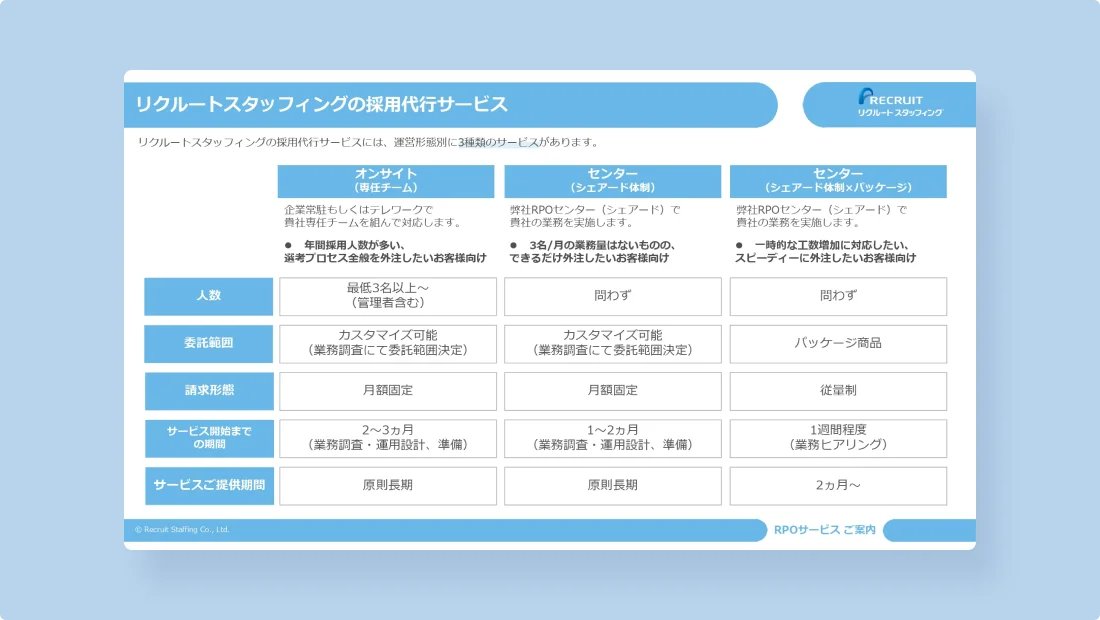Click the 最低3名以上～（管理者含む） cell

coord(387,296)
